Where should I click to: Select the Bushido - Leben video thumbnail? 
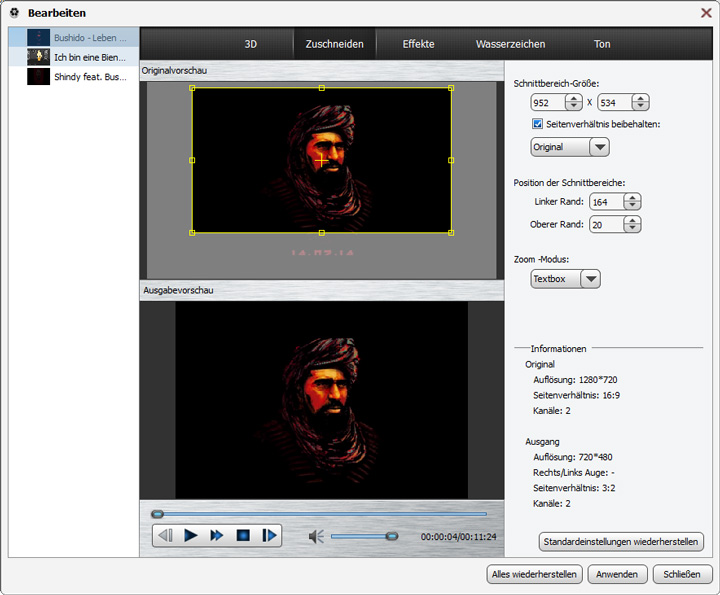[x=39, y=38]
